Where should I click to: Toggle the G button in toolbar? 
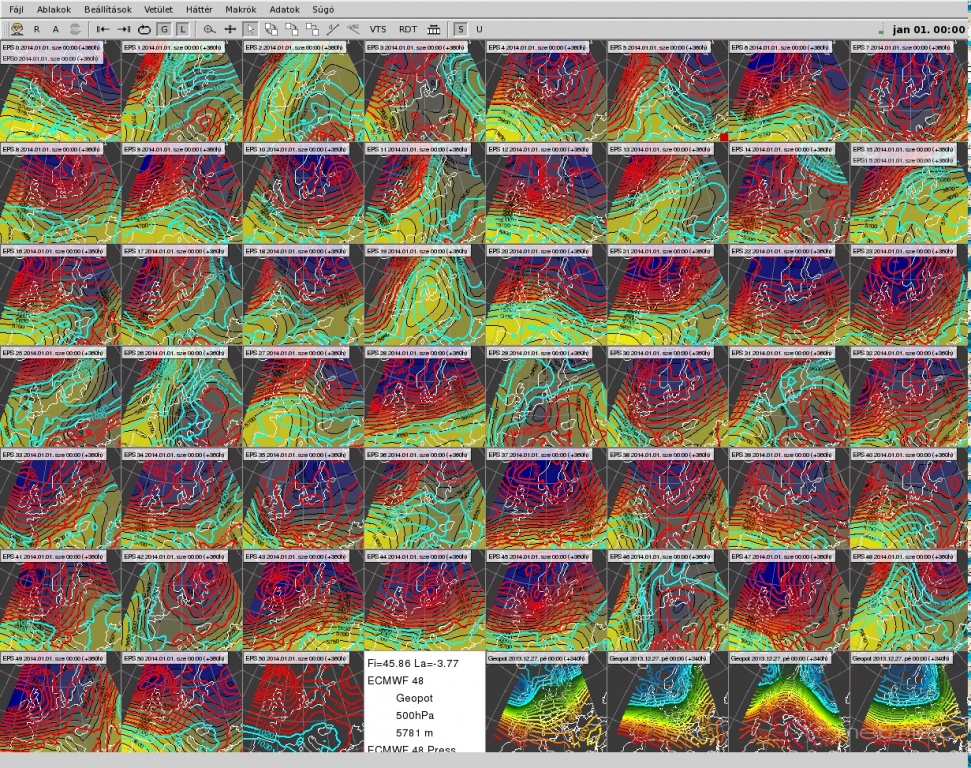tap(164, 30)
